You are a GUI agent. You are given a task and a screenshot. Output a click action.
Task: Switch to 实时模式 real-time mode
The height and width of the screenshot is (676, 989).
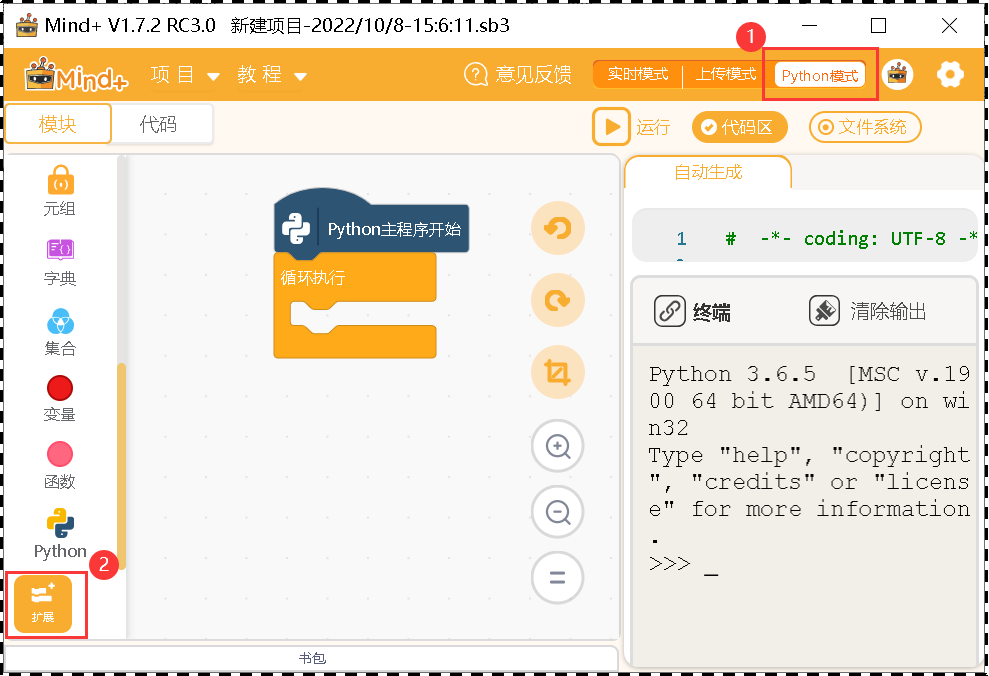pyautogui.click(x=638, y=74)
